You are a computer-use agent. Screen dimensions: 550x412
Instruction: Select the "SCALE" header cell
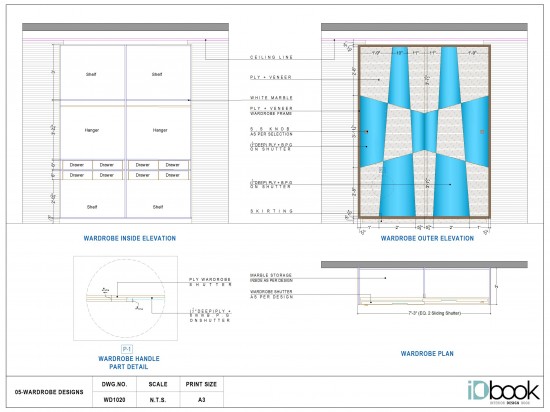point(158,384)
